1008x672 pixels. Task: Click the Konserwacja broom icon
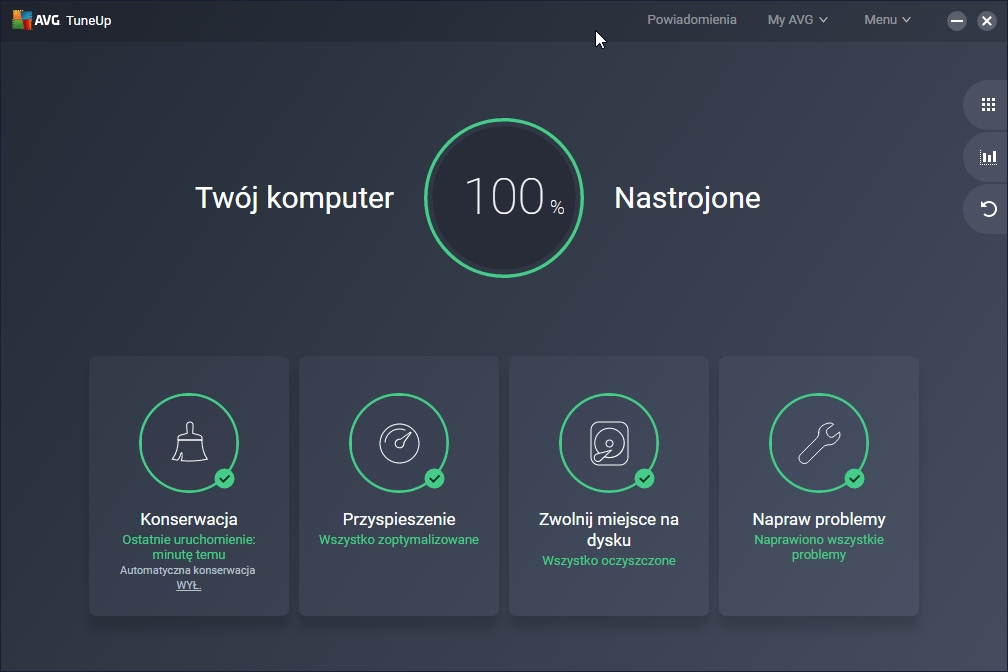tap(189, 442)
